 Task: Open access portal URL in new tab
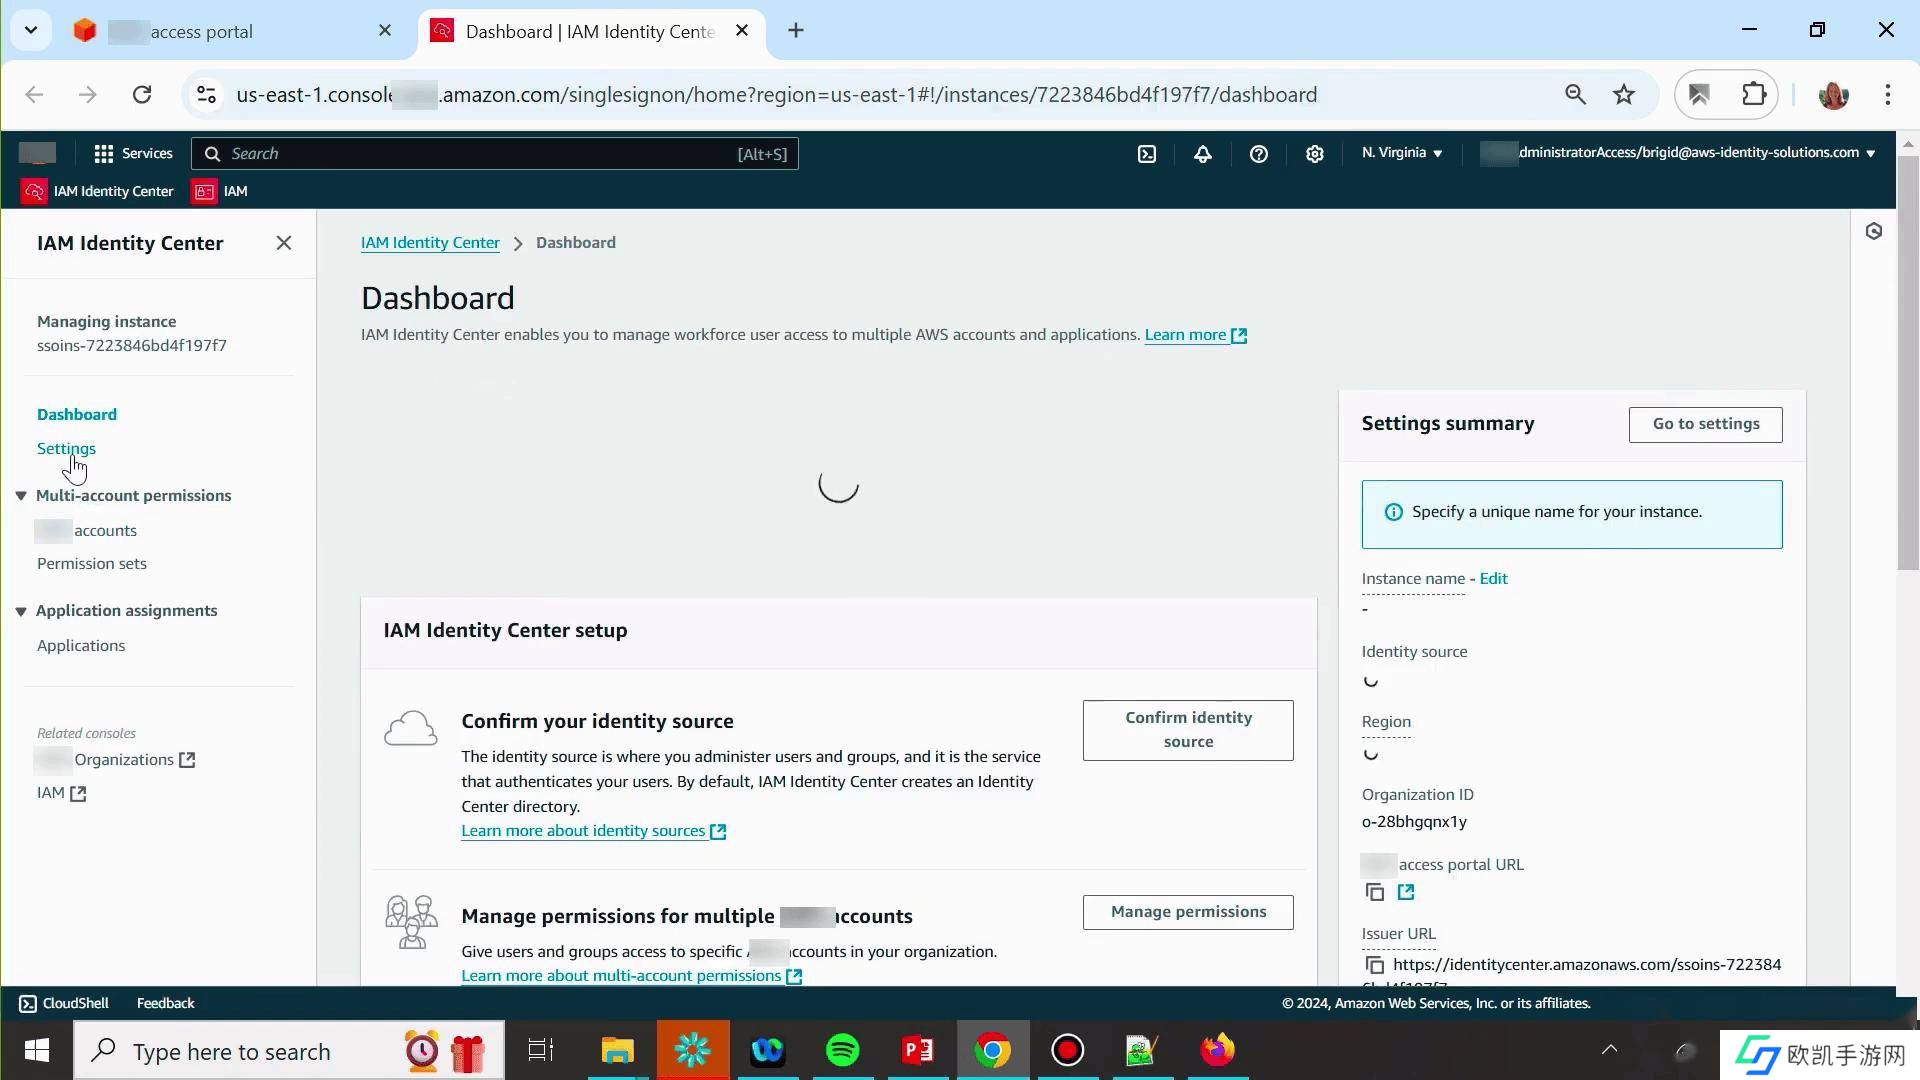pos(1406,892)
